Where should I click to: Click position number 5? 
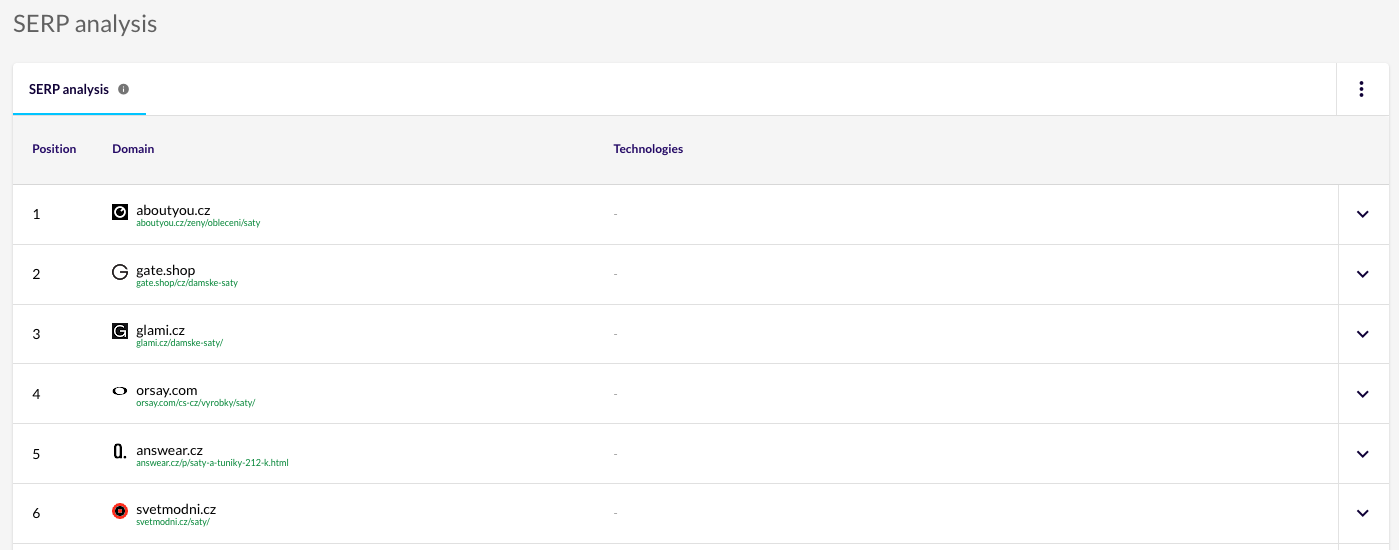(36, 454)
